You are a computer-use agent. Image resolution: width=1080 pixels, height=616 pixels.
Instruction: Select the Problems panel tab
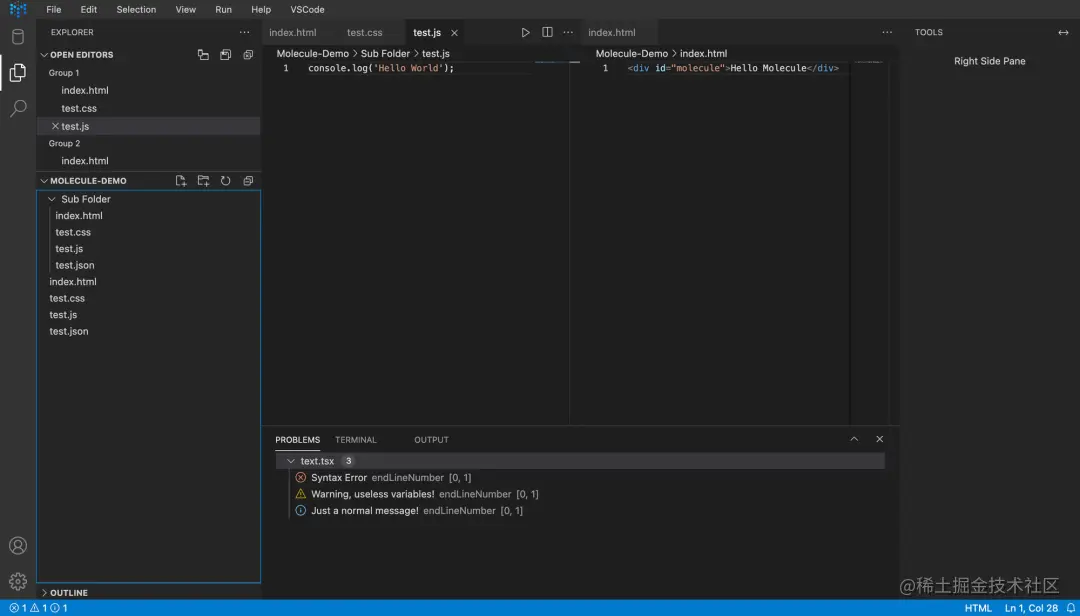(298, 440)
